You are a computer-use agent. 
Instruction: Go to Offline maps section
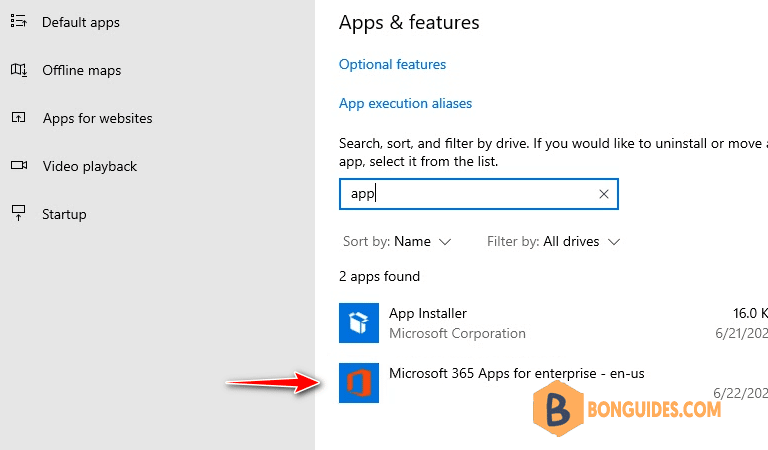click(x=81, y=70)
